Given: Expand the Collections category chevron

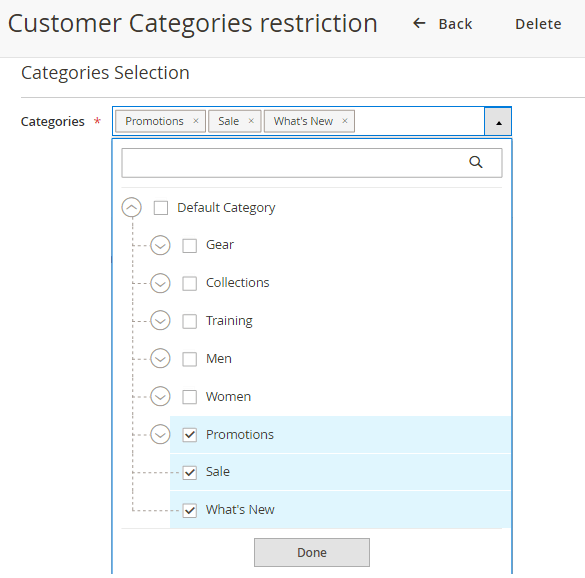Looking at the screenshot, I should 160,283.
